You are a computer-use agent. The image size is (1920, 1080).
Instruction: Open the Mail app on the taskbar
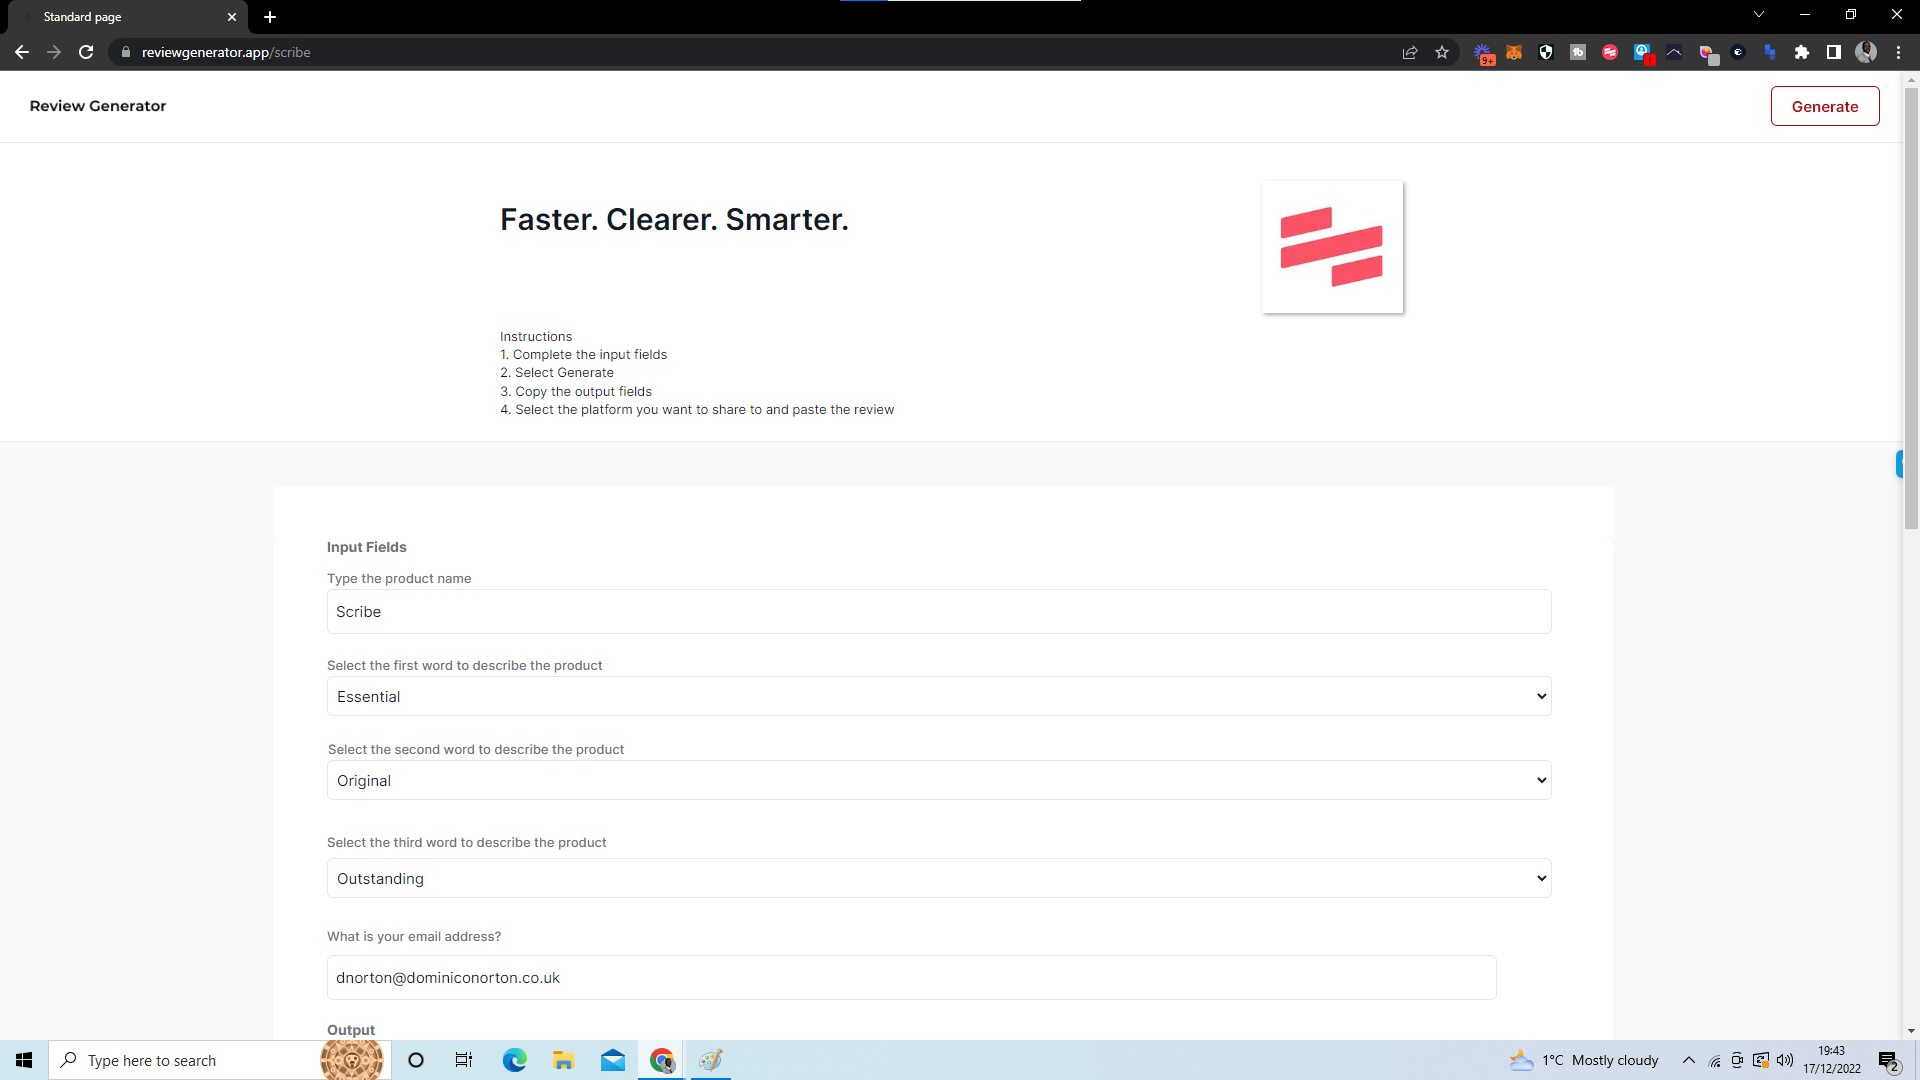(612, 1060)
